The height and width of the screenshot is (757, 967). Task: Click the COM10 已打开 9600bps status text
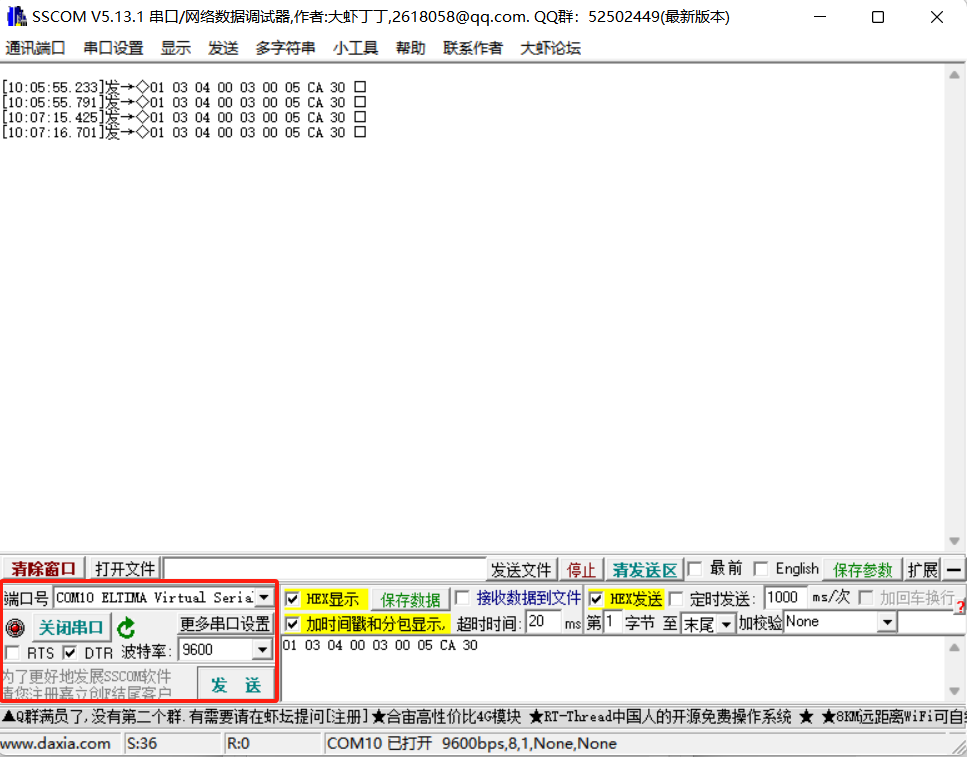(472, 743)
